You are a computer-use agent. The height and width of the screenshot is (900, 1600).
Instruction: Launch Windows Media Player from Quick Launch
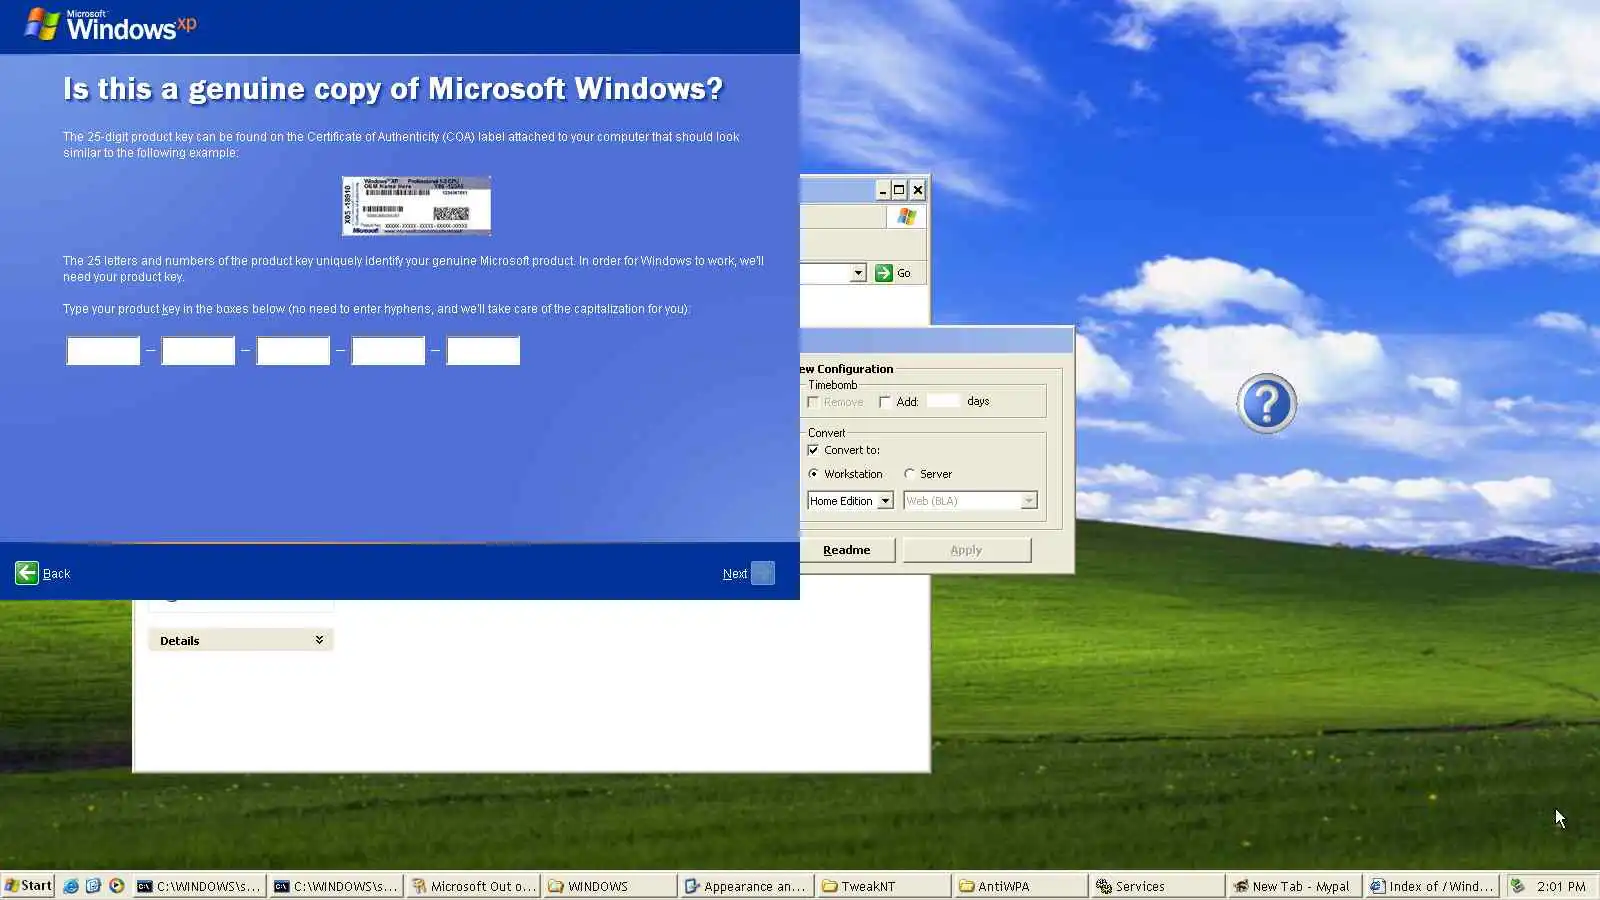pyautogui.click(x=117, y=886)
